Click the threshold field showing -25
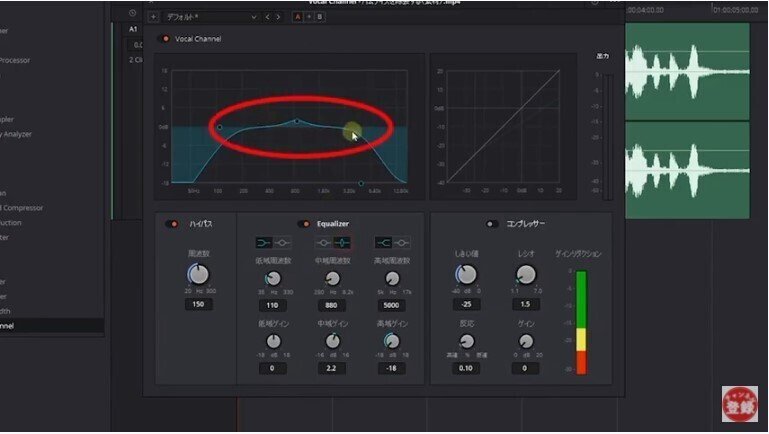This screenshot has height=434, width=769. 466,305
